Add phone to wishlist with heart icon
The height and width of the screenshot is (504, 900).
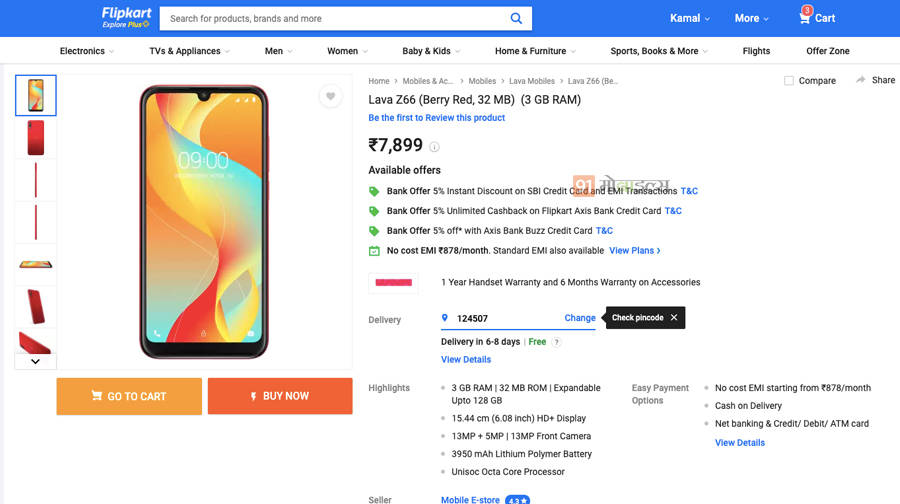click(331, 96)
